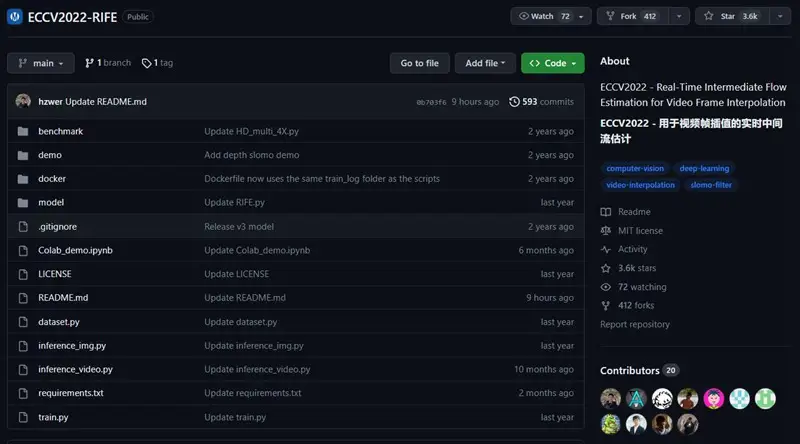Open the MIT license link
Viewport: 800px width, 444px height.
tap(640, 231)
